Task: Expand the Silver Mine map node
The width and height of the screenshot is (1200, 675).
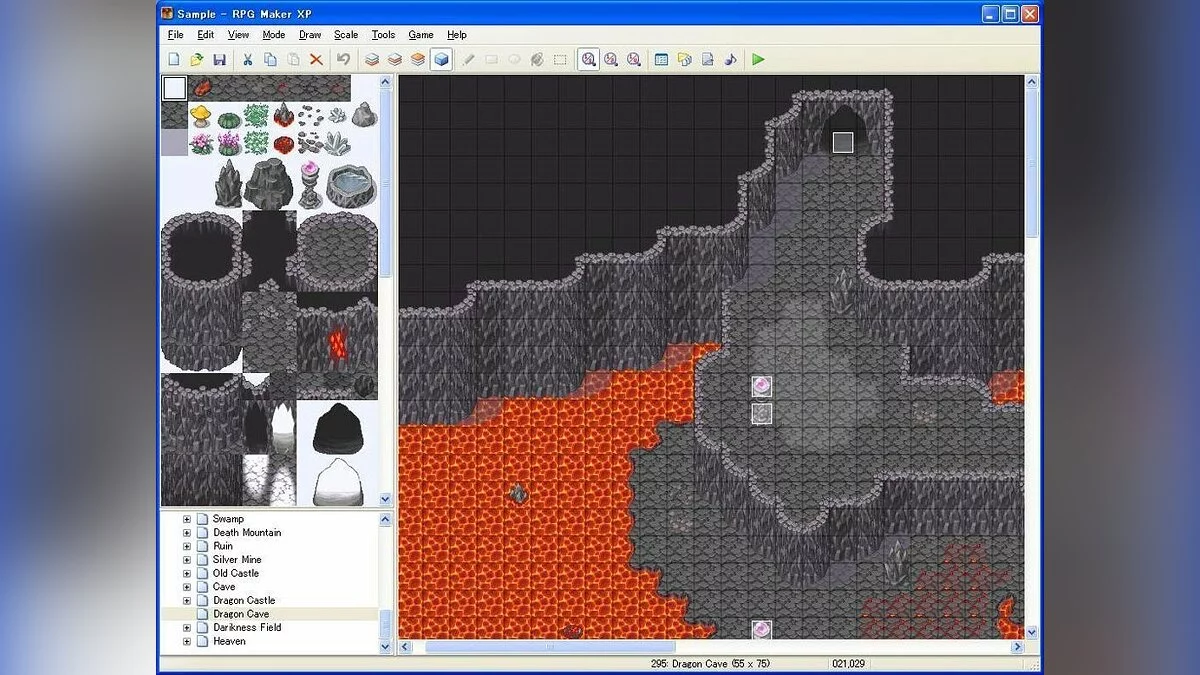Action: (186, 560)
